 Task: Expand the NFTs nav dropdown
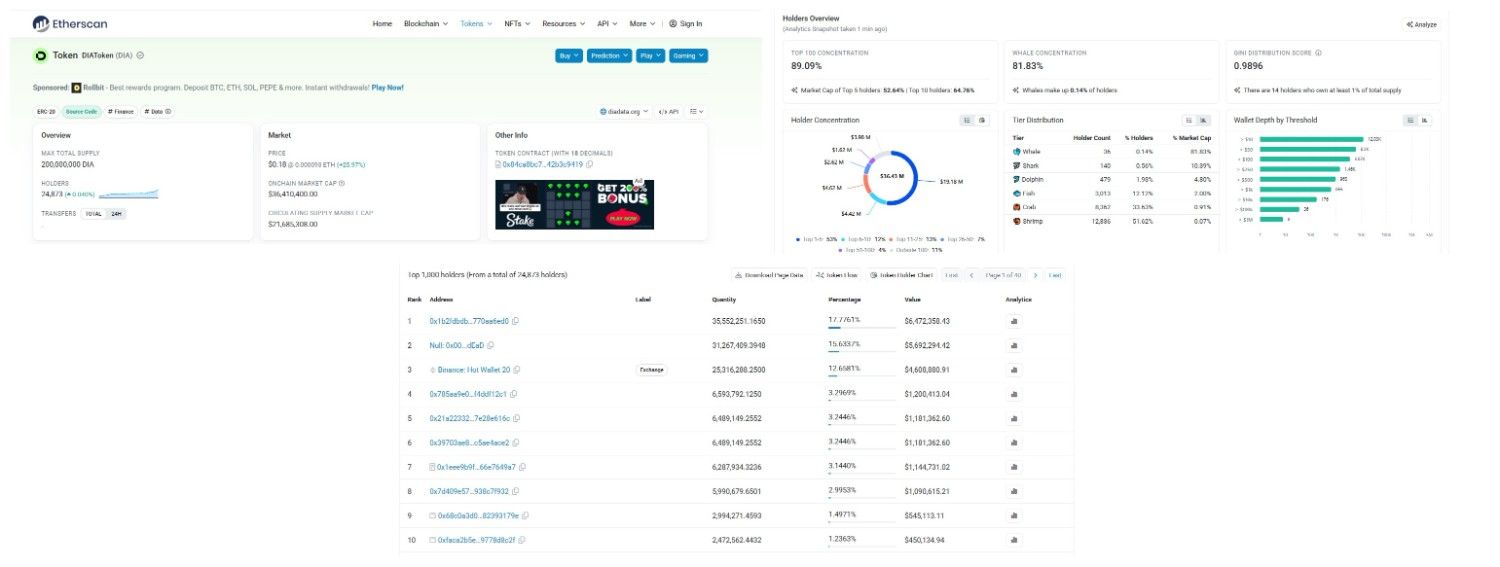[x=518, y=23]
